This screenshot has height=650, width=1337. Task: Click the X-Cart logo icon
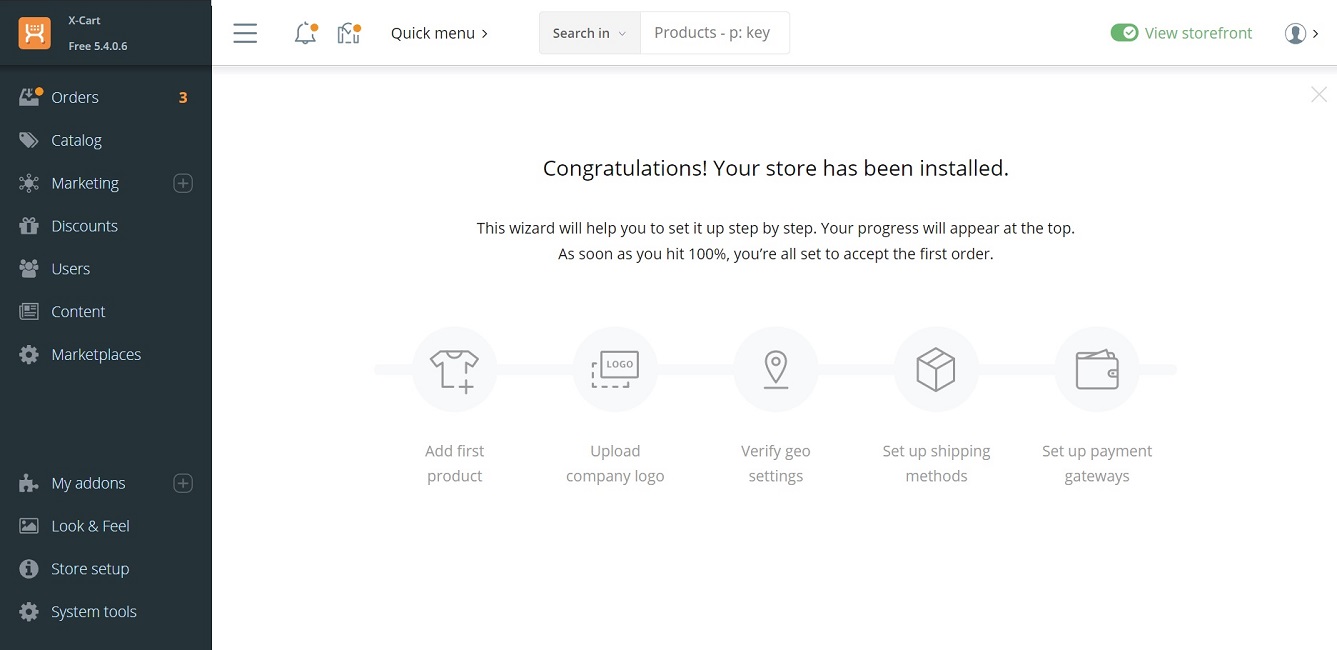click(34, 33)
